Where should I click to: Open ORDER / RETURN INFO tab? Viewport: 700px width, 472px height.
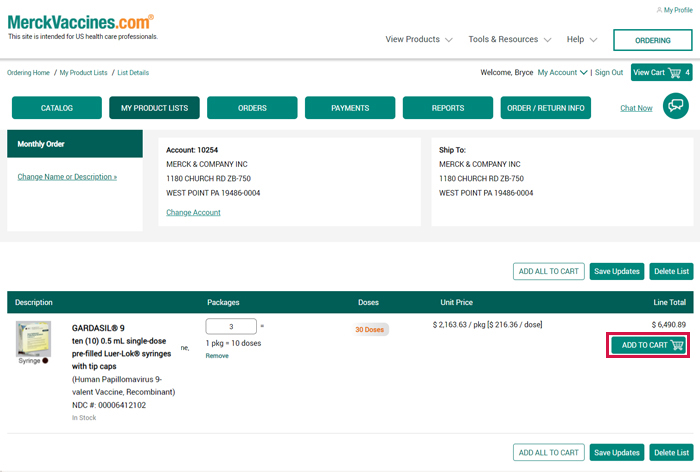(x=546, y=108)
